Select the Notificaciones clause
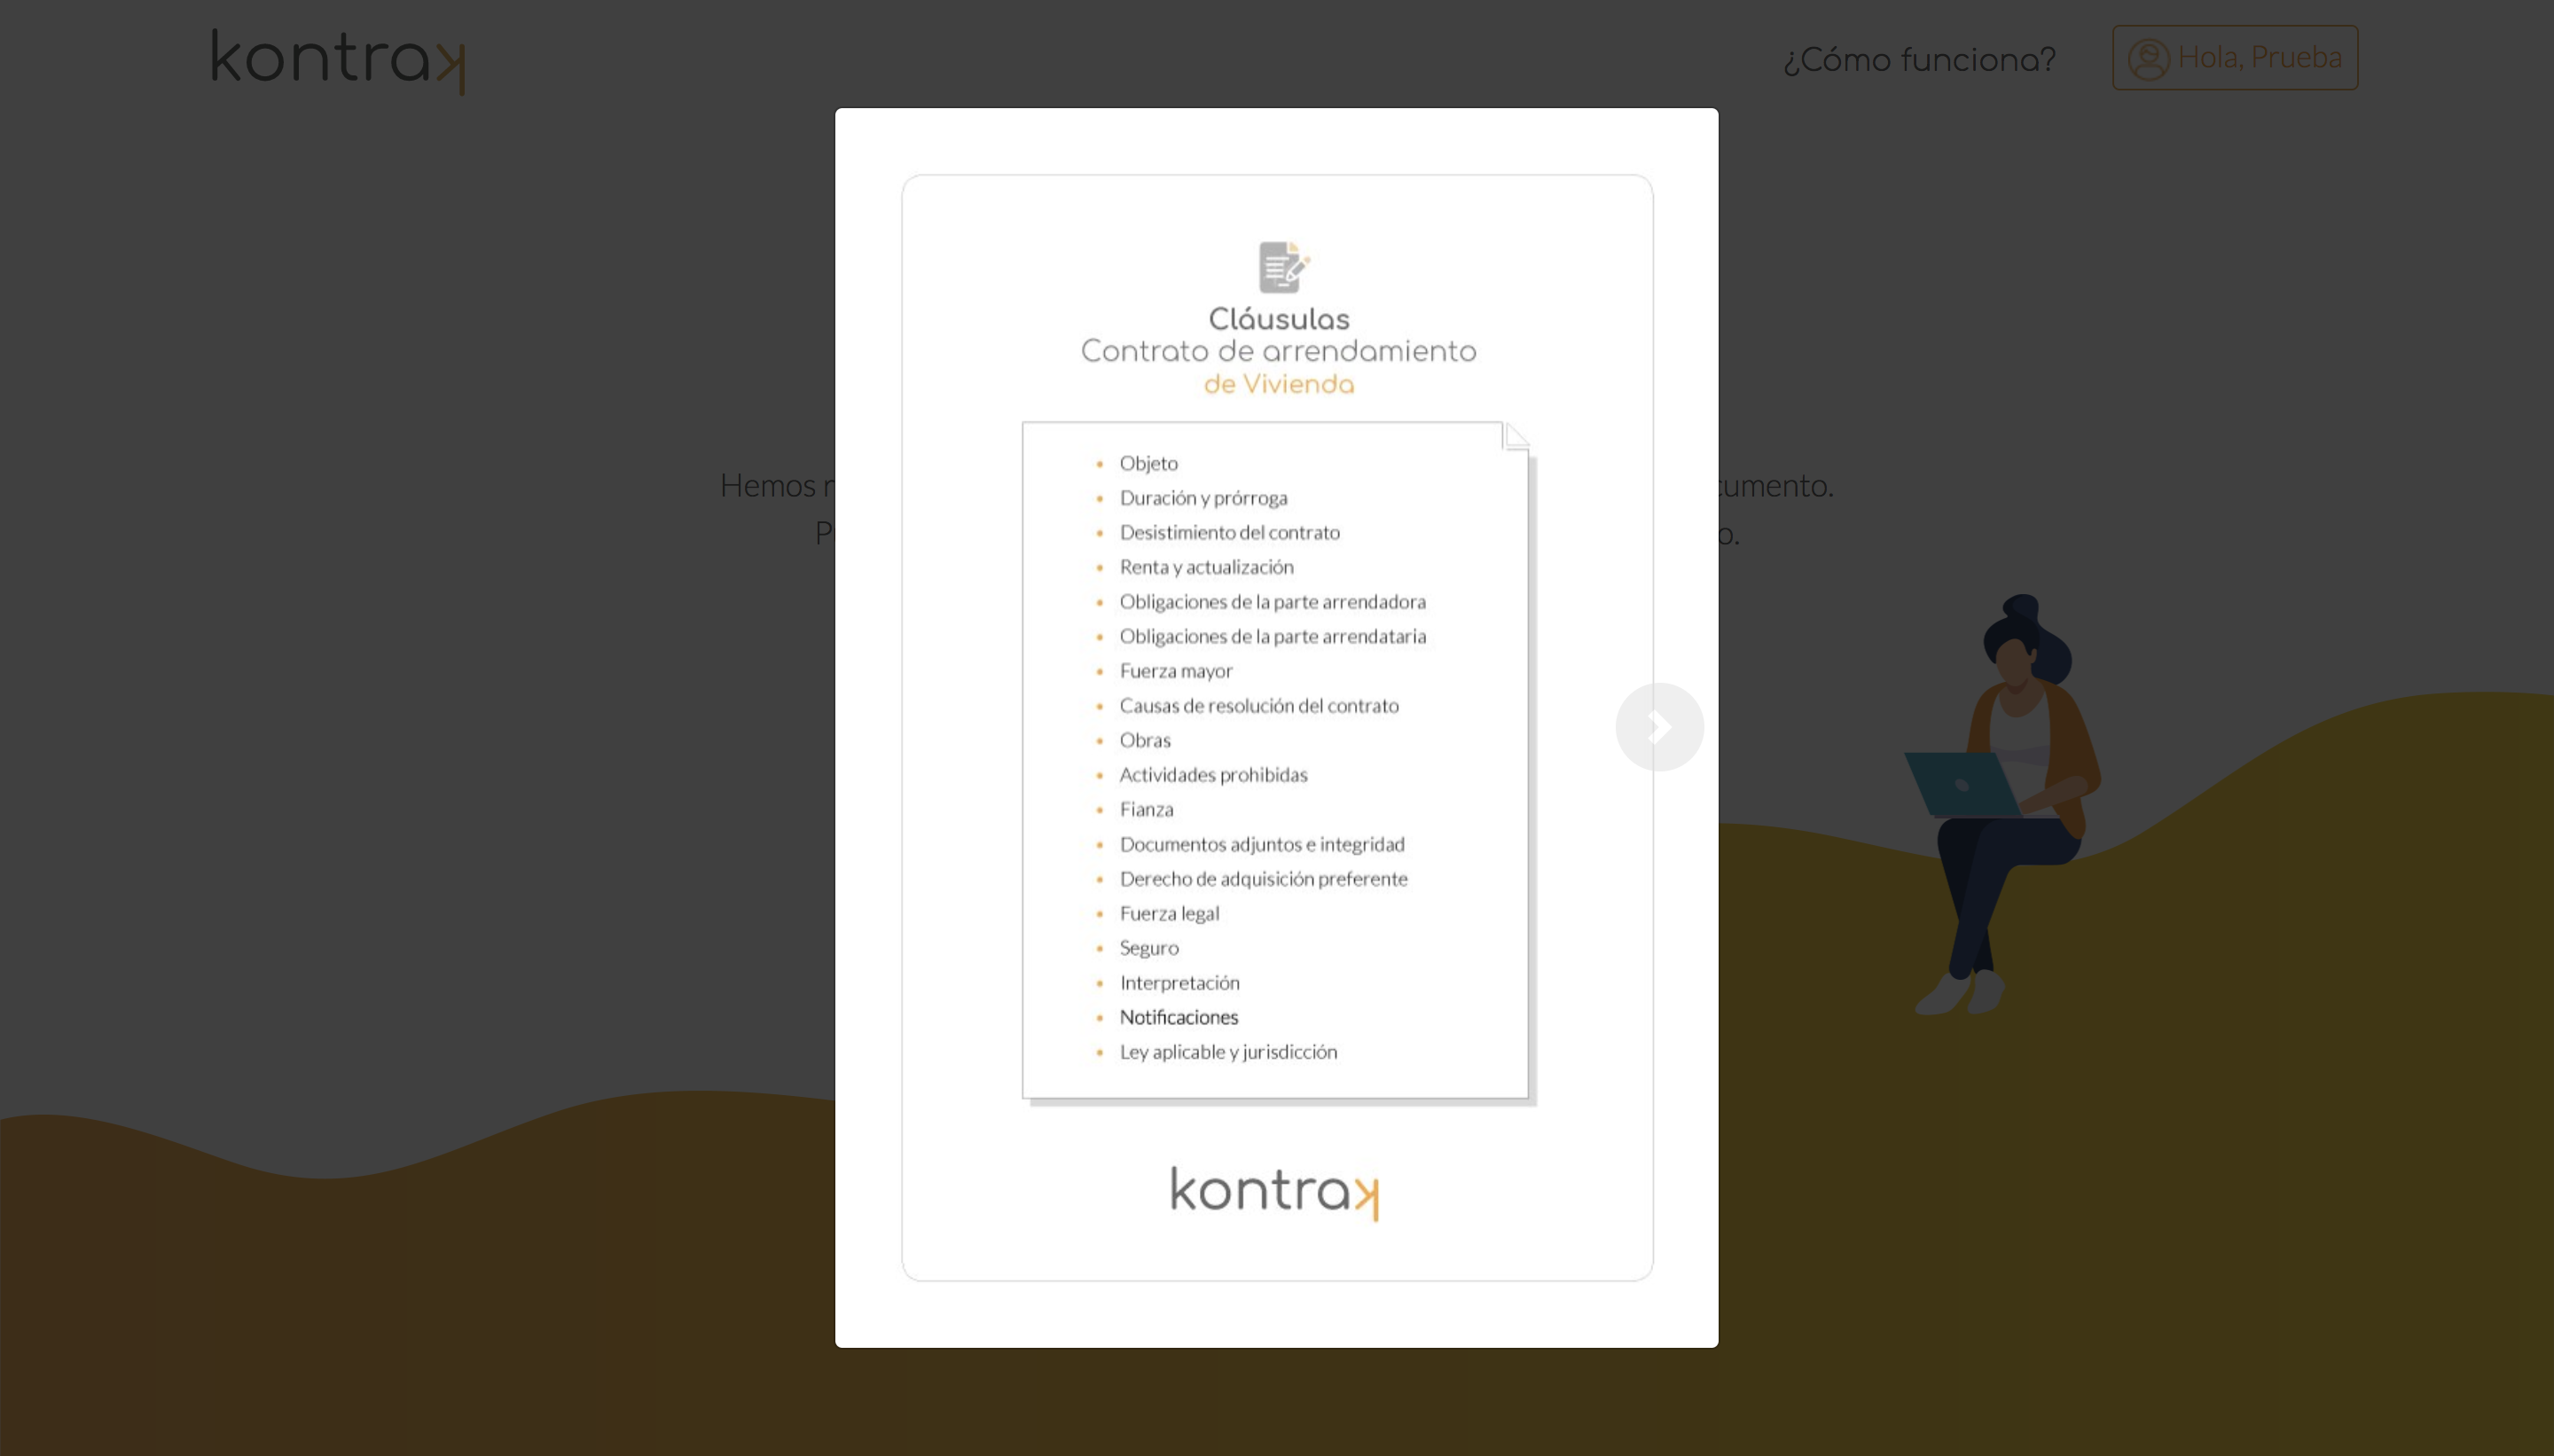 tap(1178, 1017)
